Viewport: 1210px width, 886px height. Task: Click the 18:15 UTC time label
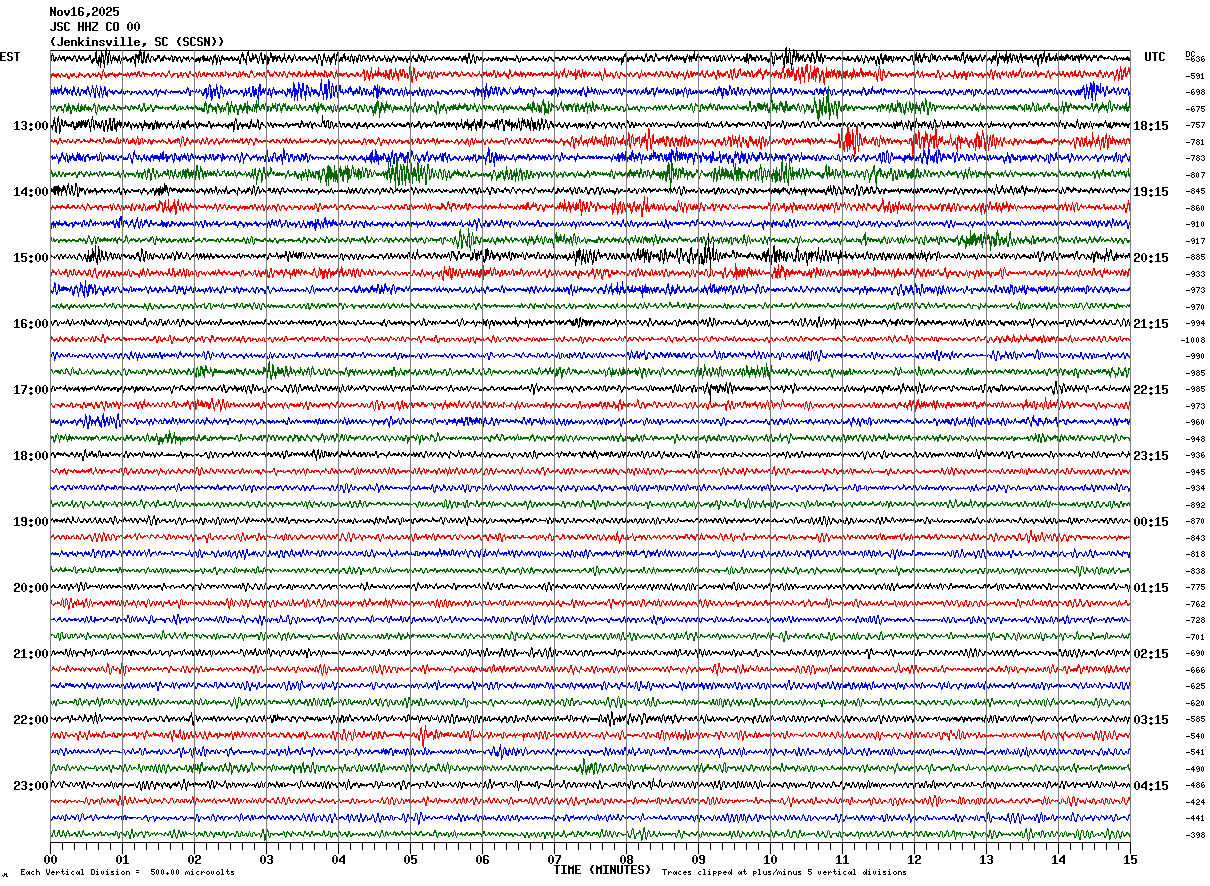[x=1151, y=126]
